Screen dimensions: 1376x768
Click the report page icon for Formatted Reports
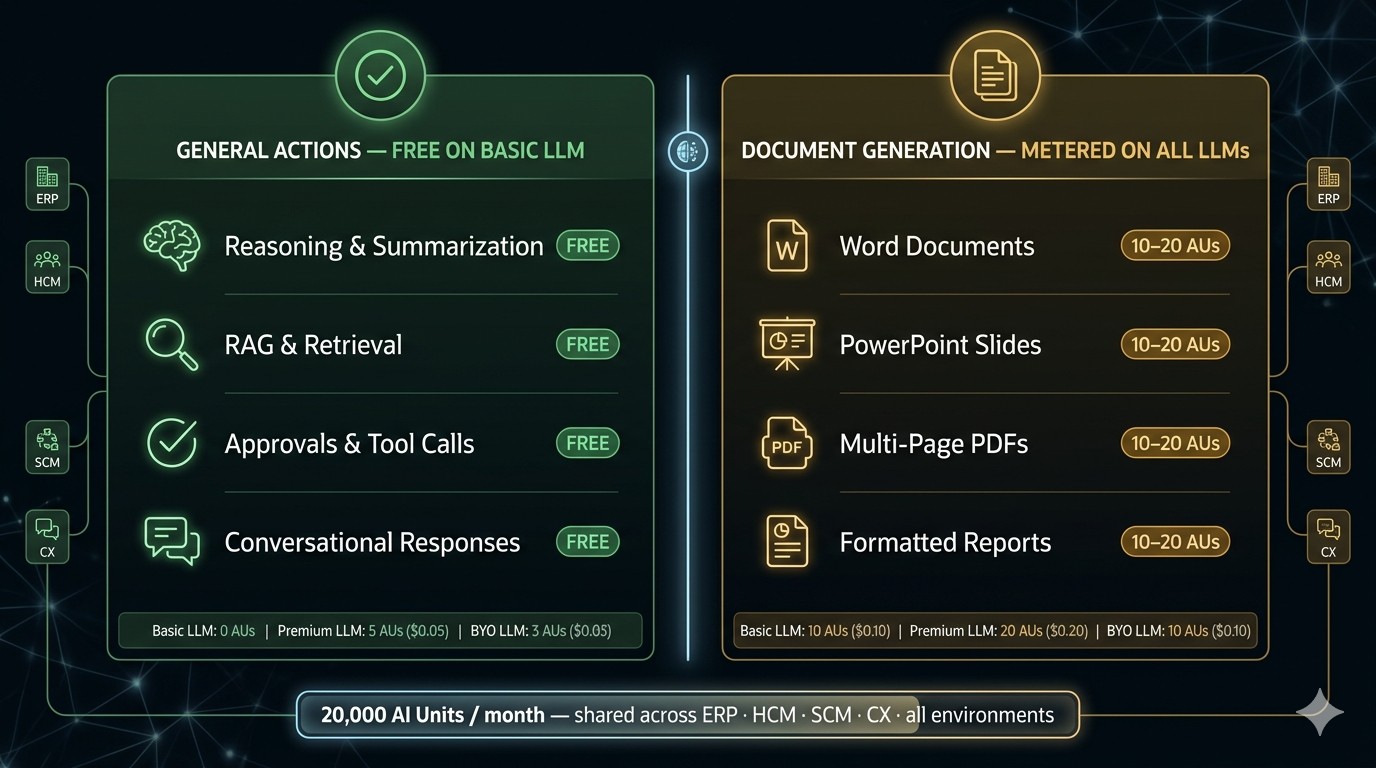coord(787,541)
